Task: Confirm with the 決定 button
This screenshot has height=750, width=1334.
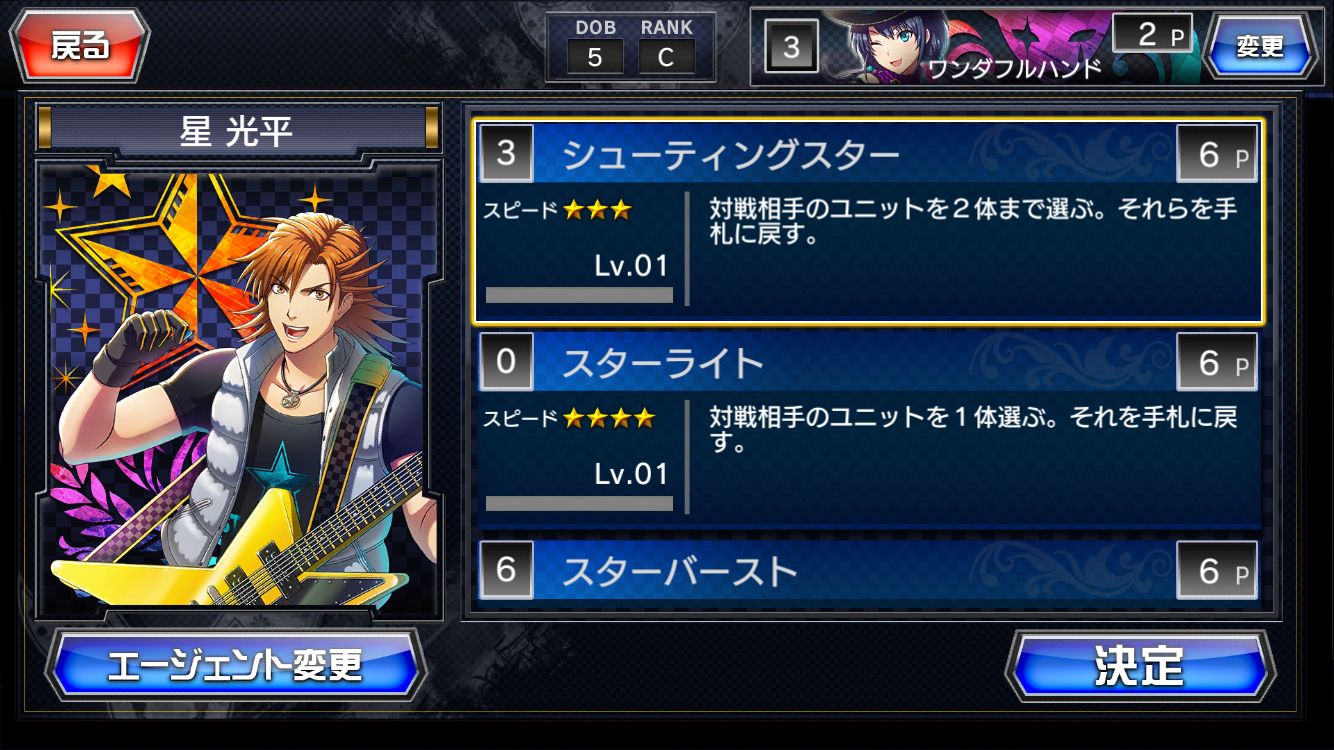Action: pos(1140,665)
